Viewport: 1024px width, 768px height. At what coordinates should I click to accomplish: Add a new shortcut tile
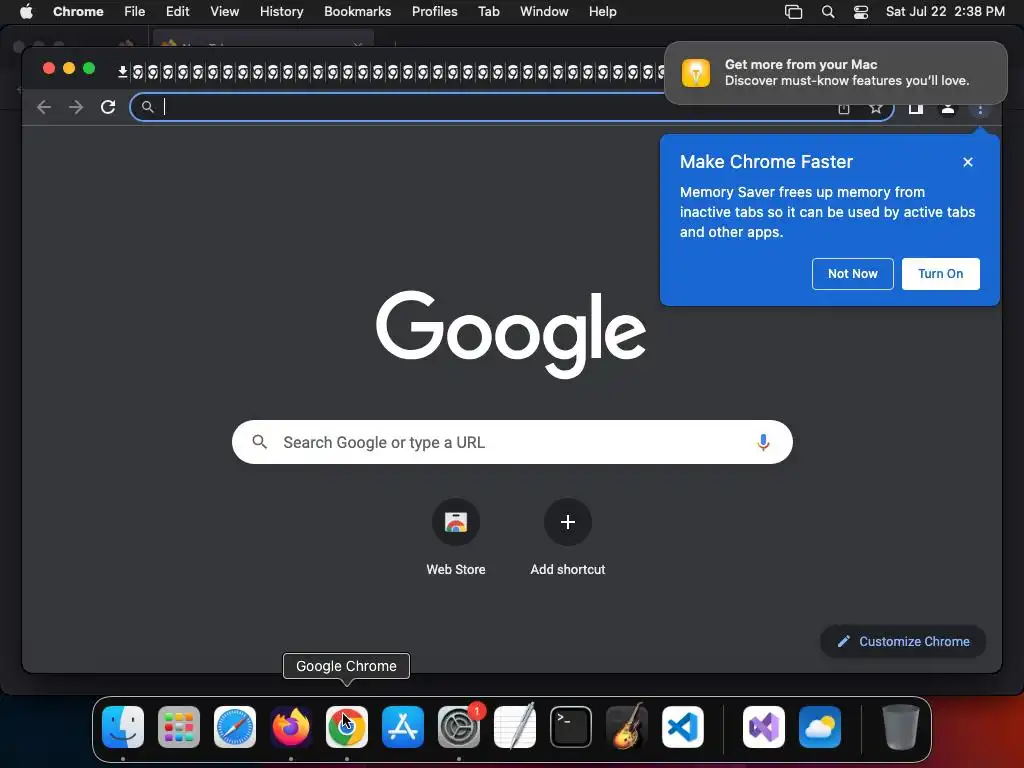click(568, 538)
